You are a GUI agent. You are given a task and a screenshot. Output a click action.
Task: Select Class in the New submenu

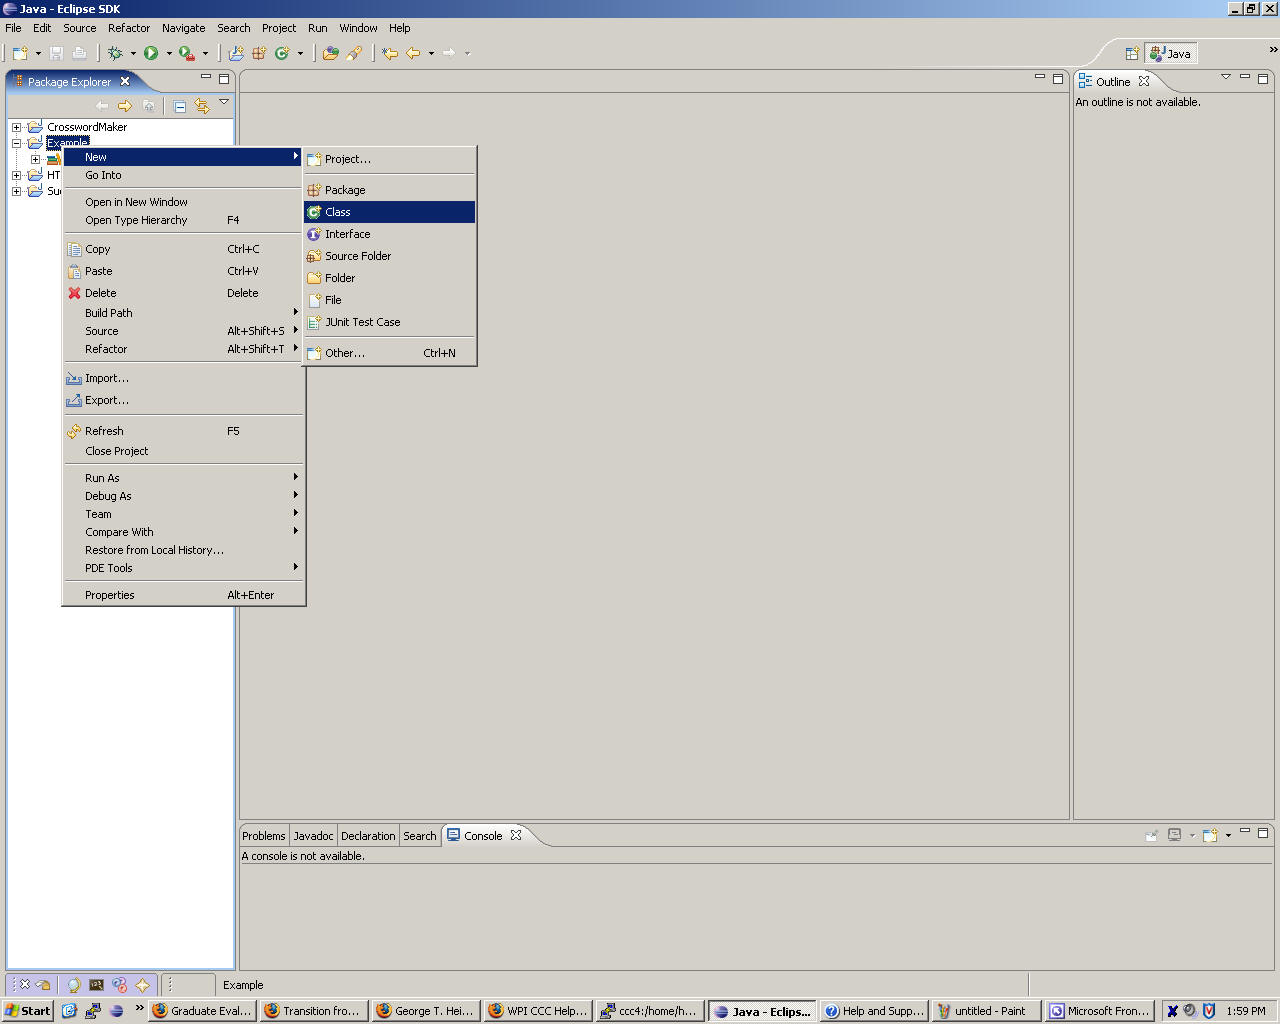tap(389, 212)
